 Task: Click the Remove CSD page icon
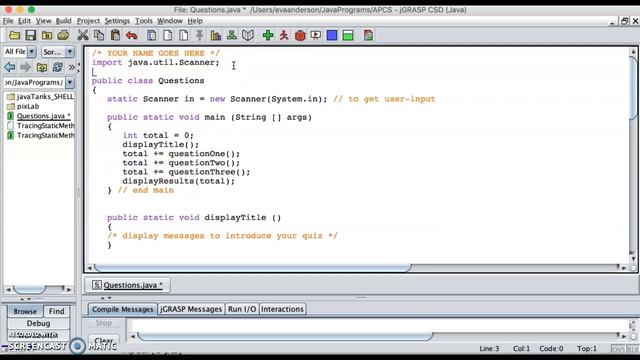pos(167,36)
